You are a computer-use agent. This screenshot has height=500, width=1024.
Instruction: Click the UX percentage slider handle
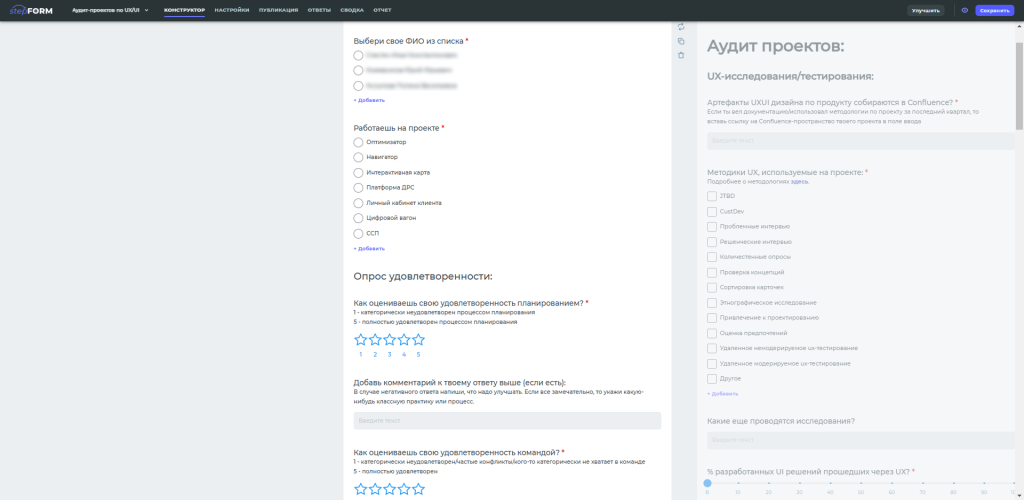tap(707, 484)
